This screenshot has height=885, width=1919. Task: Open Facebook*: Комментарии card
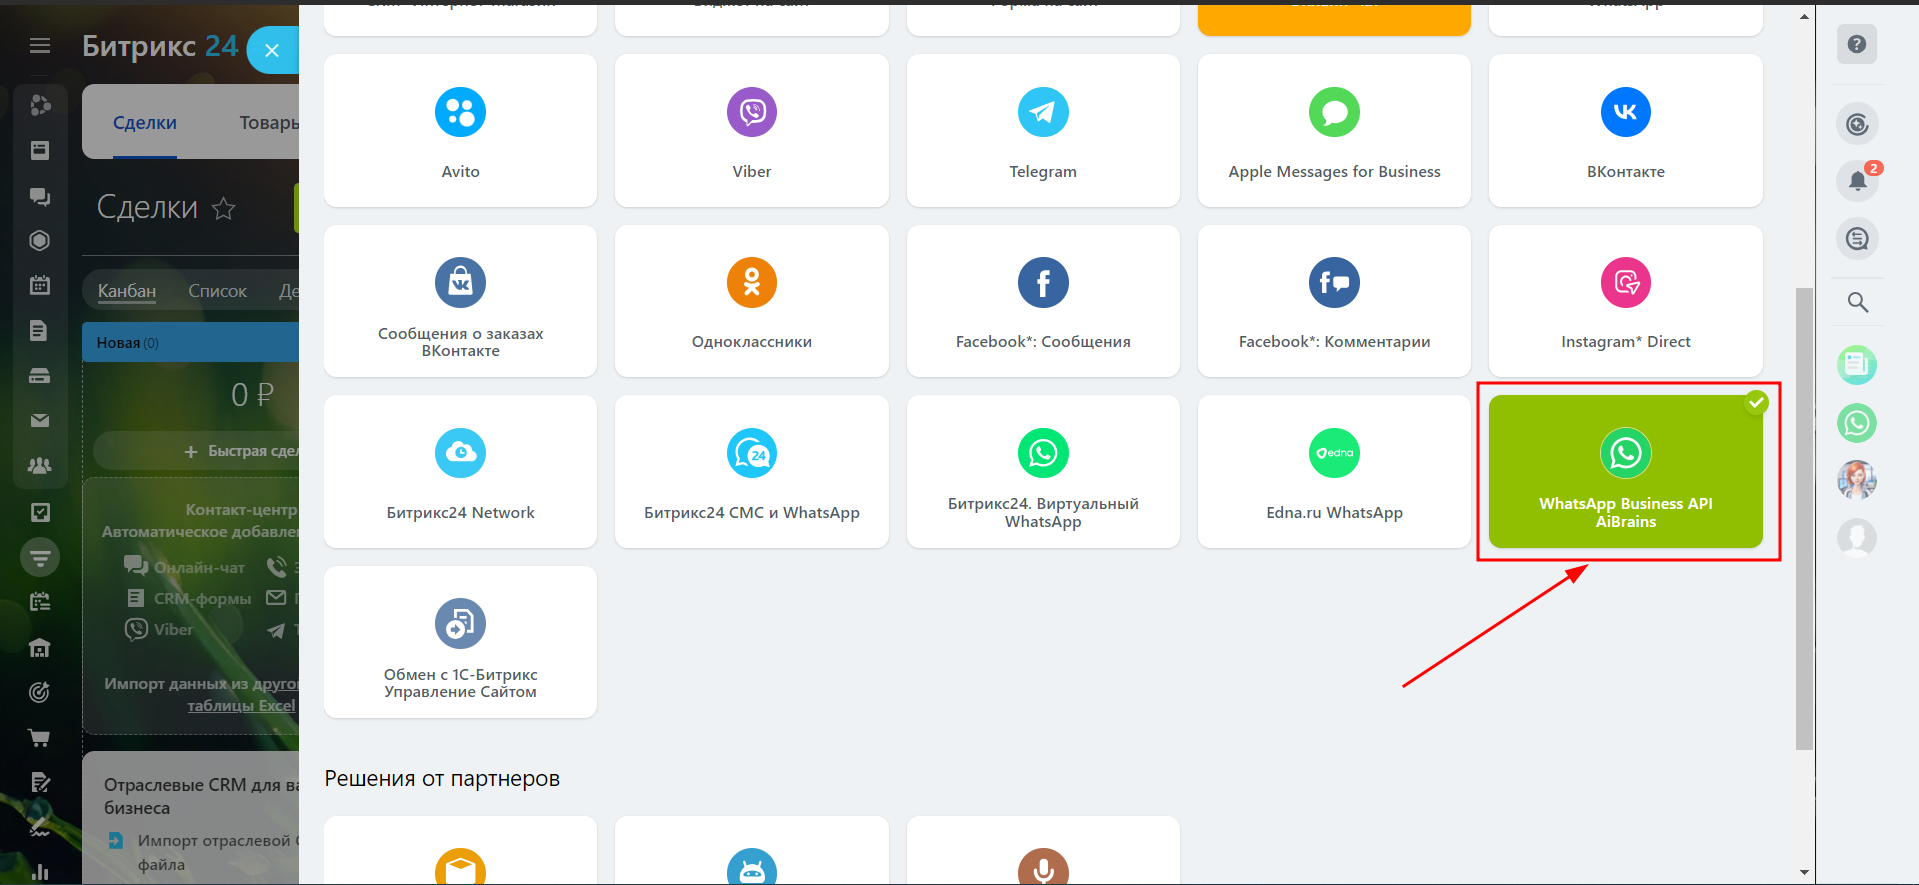(1334, 301)
